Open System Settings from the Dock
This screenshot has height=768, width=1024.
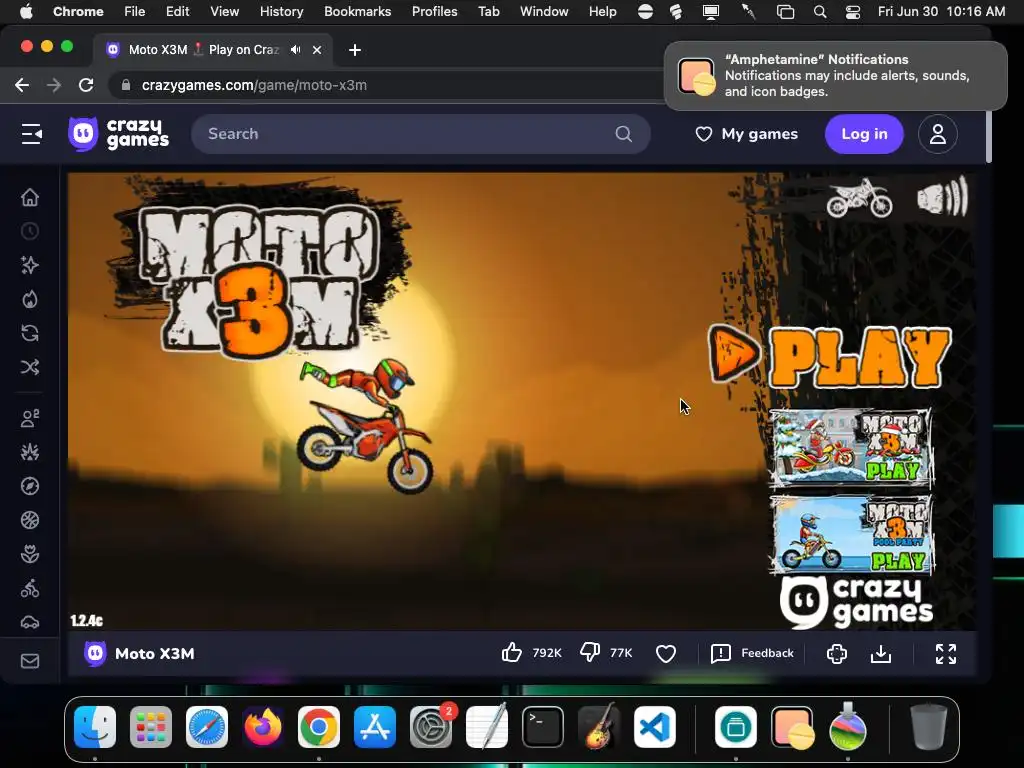[x=431, y=727]
